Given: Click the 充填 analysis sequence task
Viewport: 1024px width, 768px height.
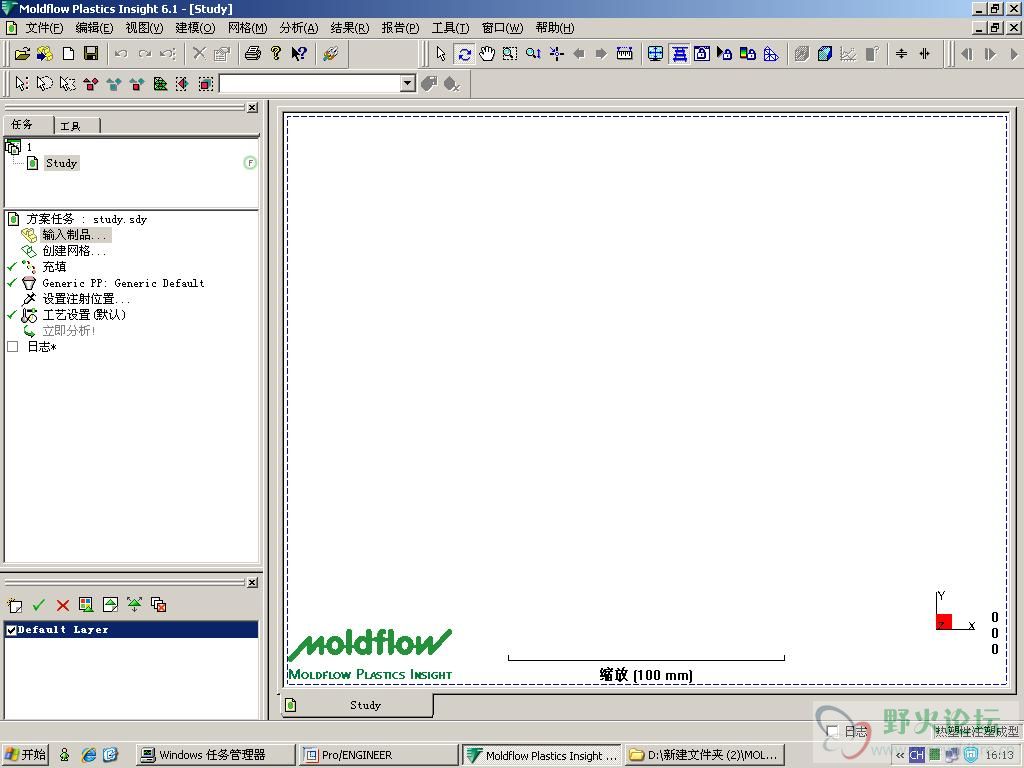Looking at the screenshot, I should click(54, 267).
